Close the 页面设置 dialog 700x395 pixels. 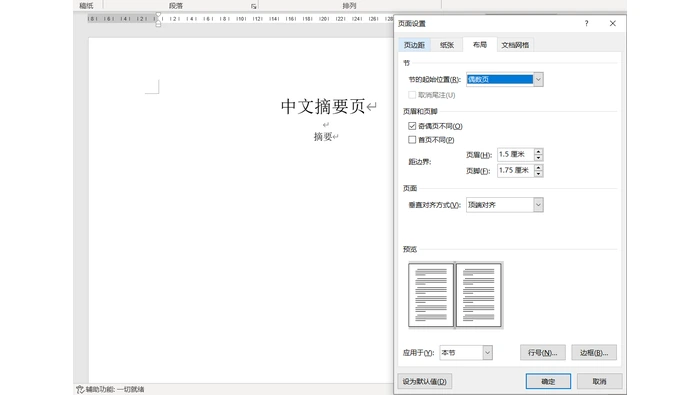(x=612, y=23)
